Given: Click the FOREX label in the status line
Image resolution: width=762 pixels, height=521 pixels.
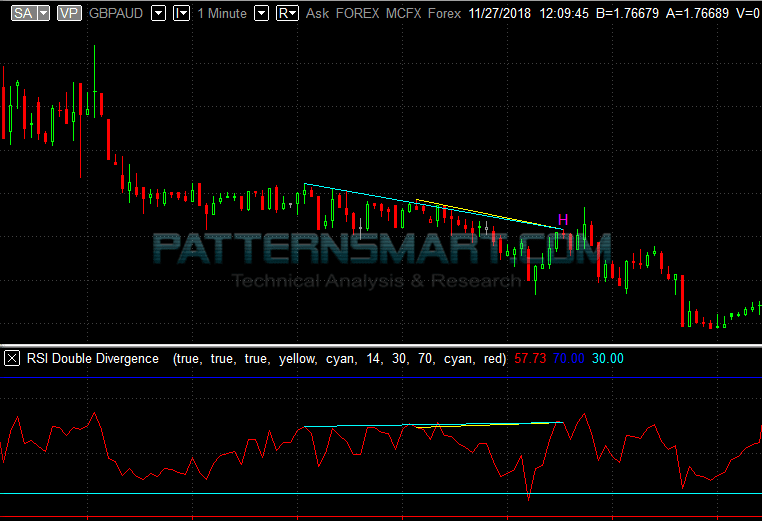Looking at the screenshot, I should [x=357, y=13].
